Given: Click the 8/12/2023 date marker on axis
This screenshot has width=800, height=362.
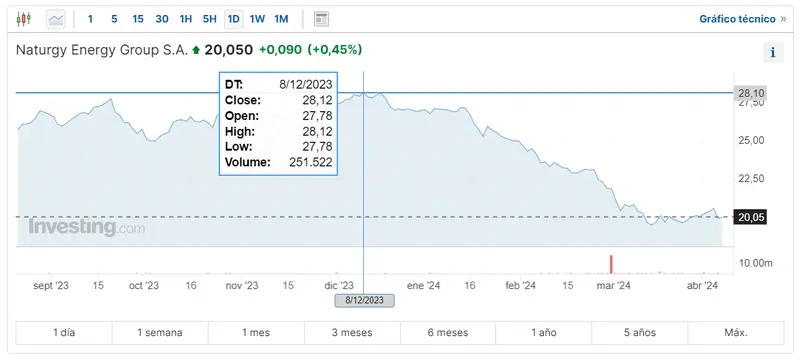Looking at the screenshot, I should [364, 300].
